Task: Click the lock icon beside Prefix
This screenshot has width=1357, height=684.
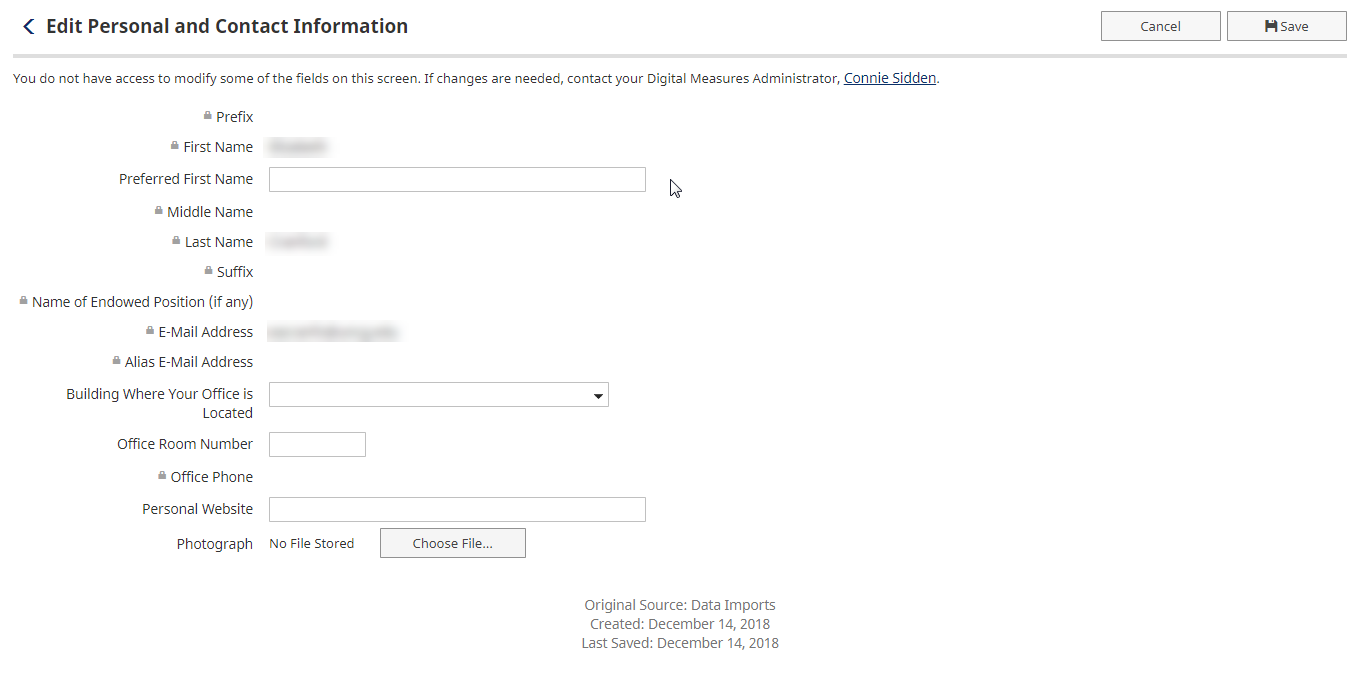Action: pos(208,116)
